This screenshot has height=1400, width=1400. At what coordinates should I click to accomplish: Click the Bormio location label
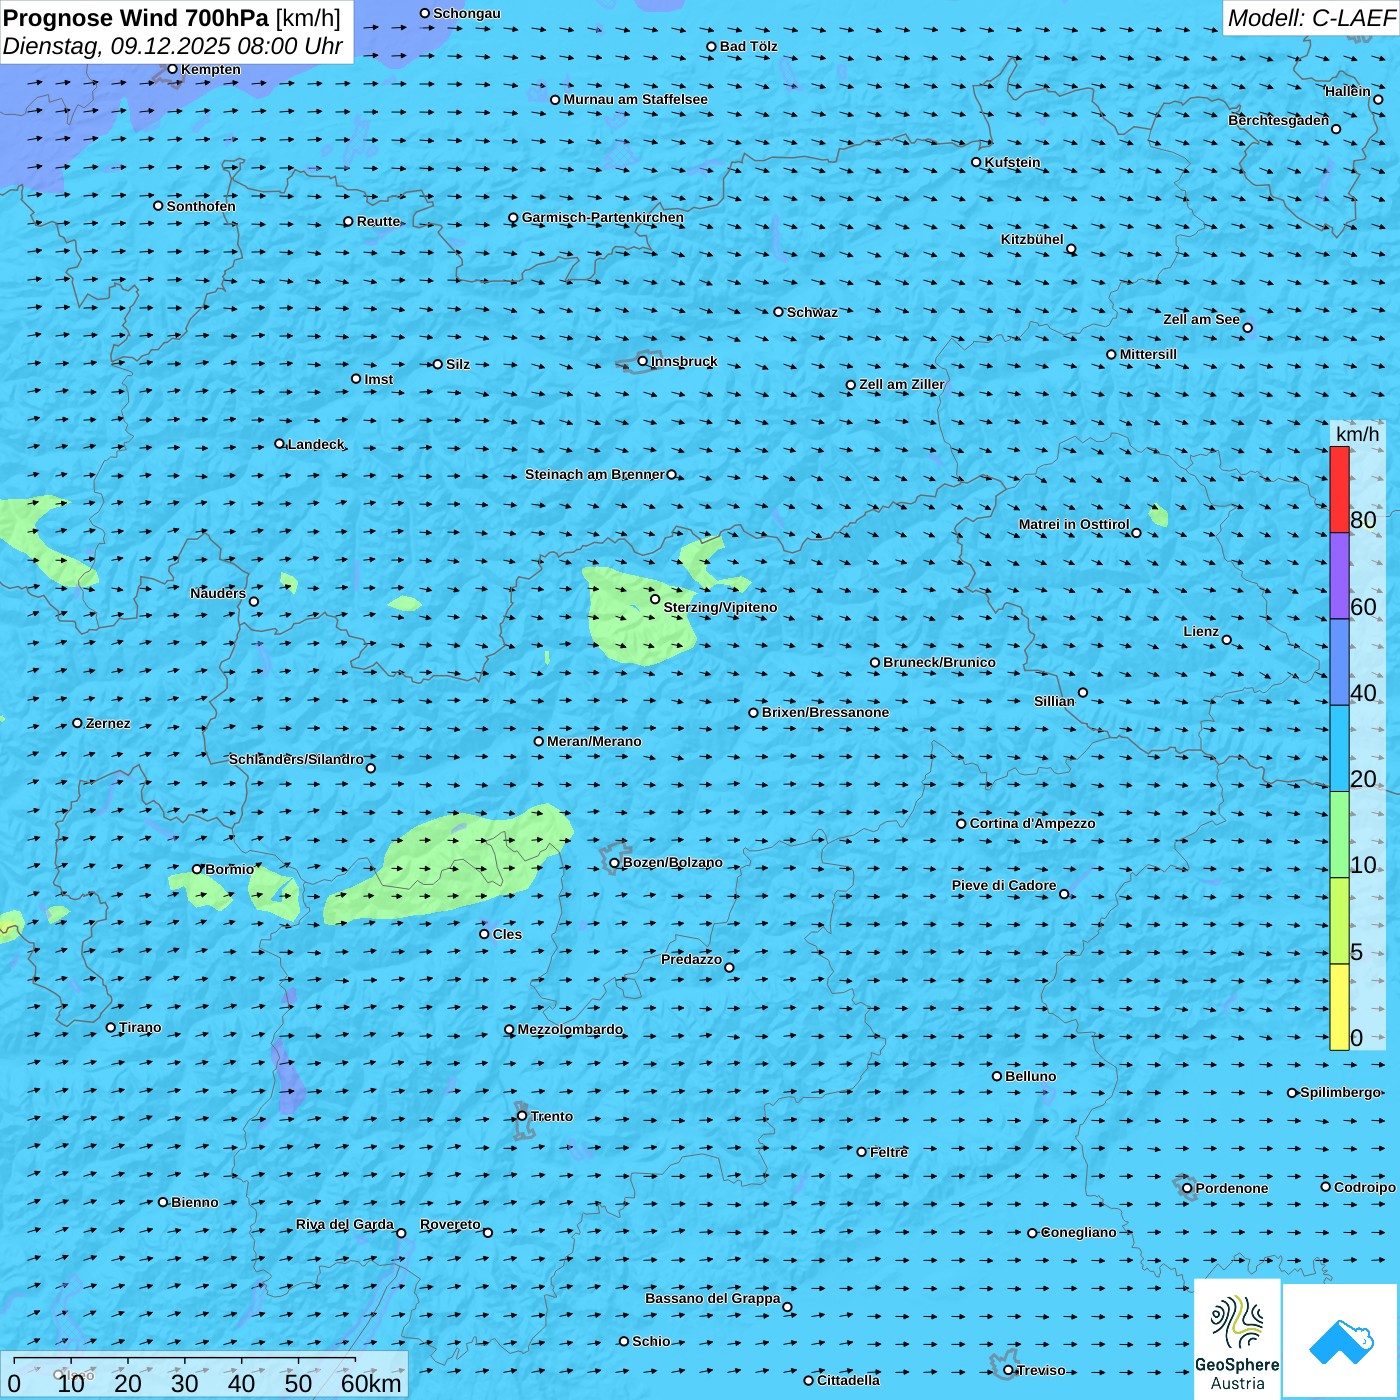click(230, 869)
